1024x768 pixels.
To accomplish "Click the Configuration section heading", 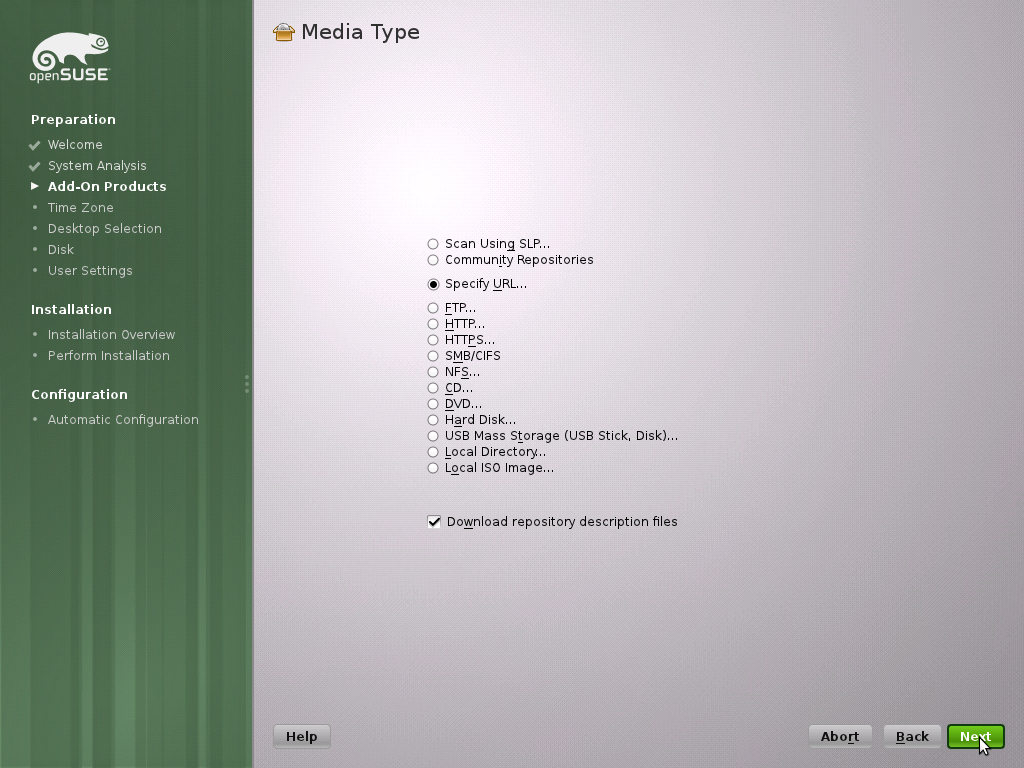I will pos(80,394).
